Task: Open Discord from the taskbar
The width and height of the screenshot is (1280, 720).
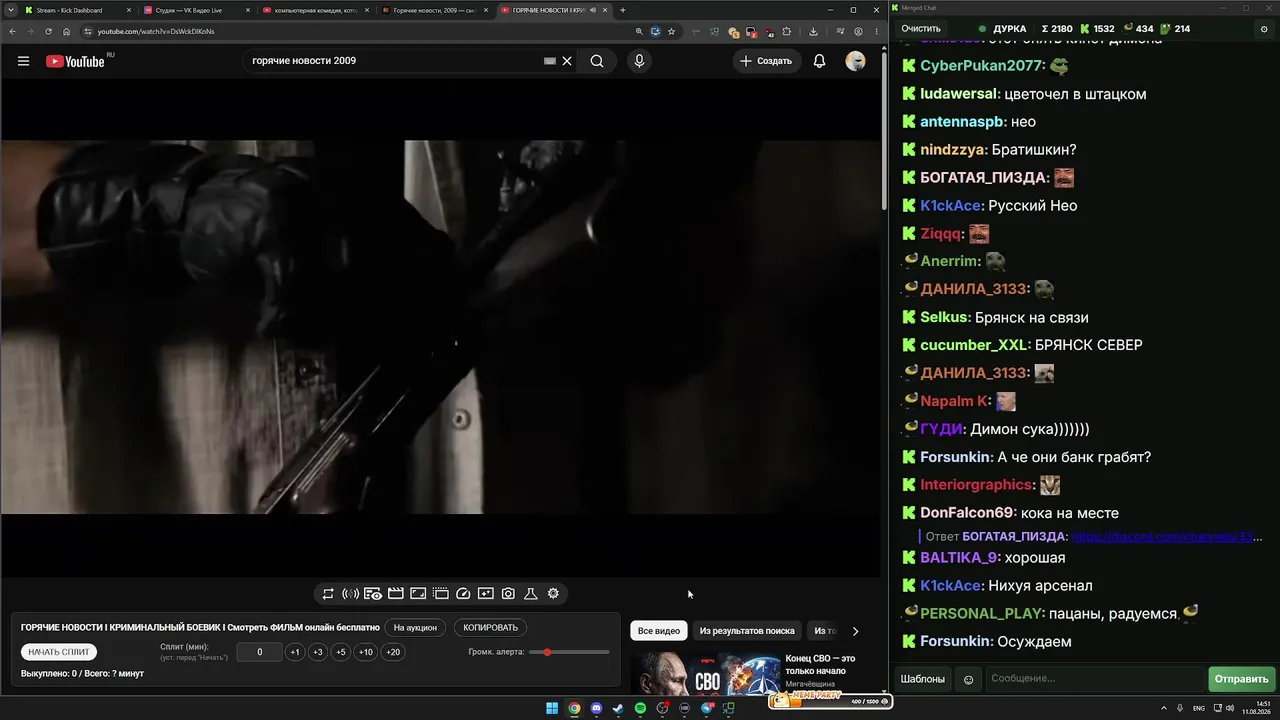Action: 596,709
